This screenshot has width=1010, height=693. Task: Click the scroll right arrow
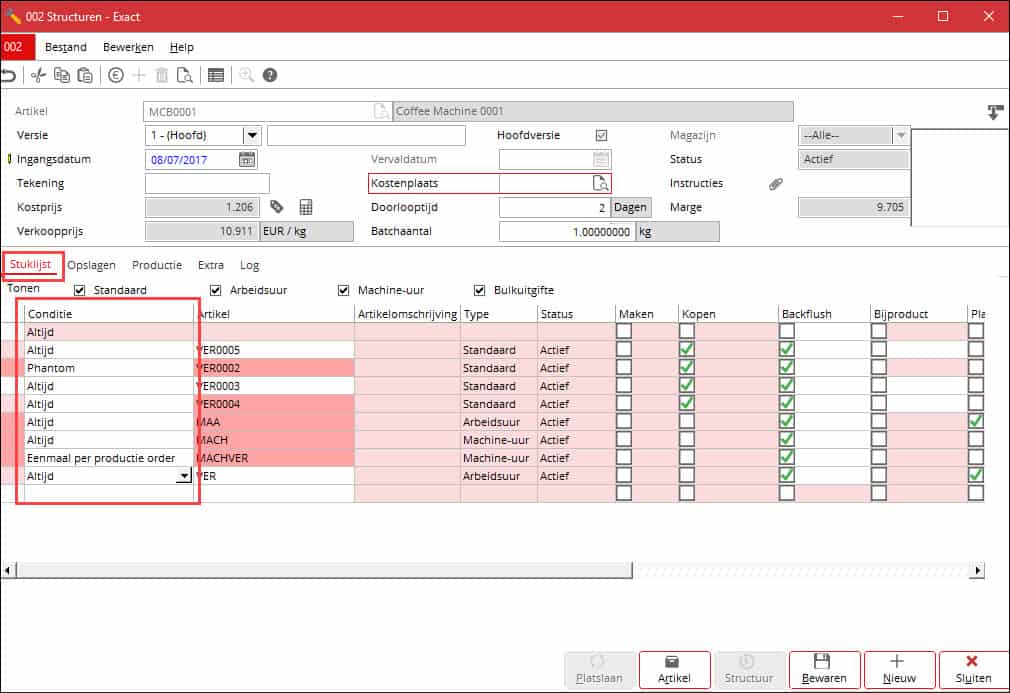pos(978,570)
